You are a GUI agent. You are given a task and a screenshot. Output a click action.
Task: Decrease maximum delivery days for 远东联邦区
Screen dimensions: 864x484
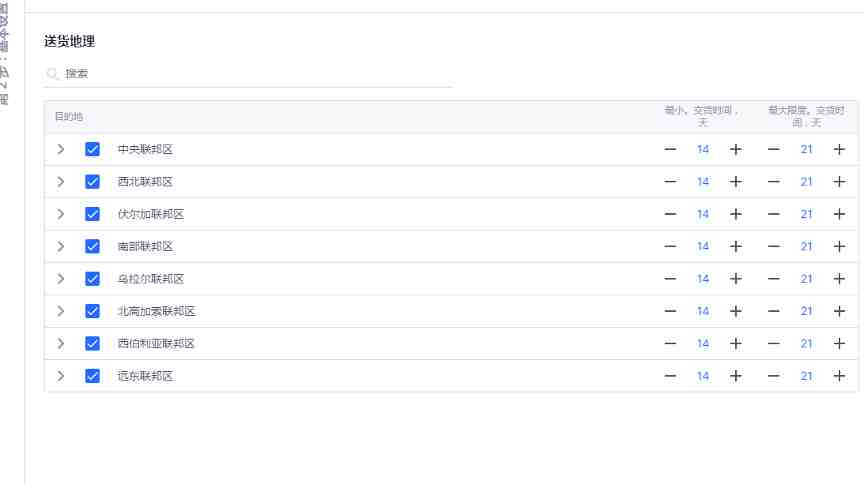coord(774,376)
